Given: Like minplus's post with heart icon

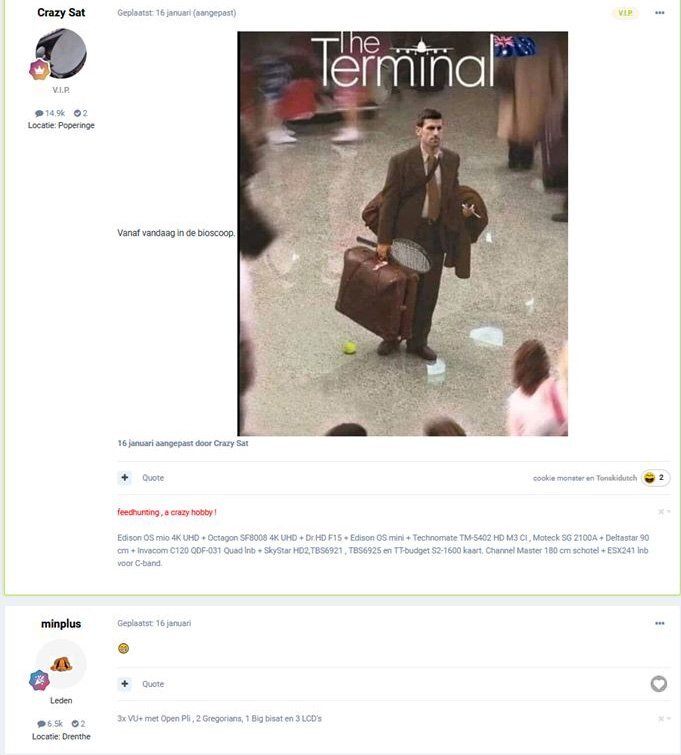Looking at the screenshot, I should pos(658,684).
